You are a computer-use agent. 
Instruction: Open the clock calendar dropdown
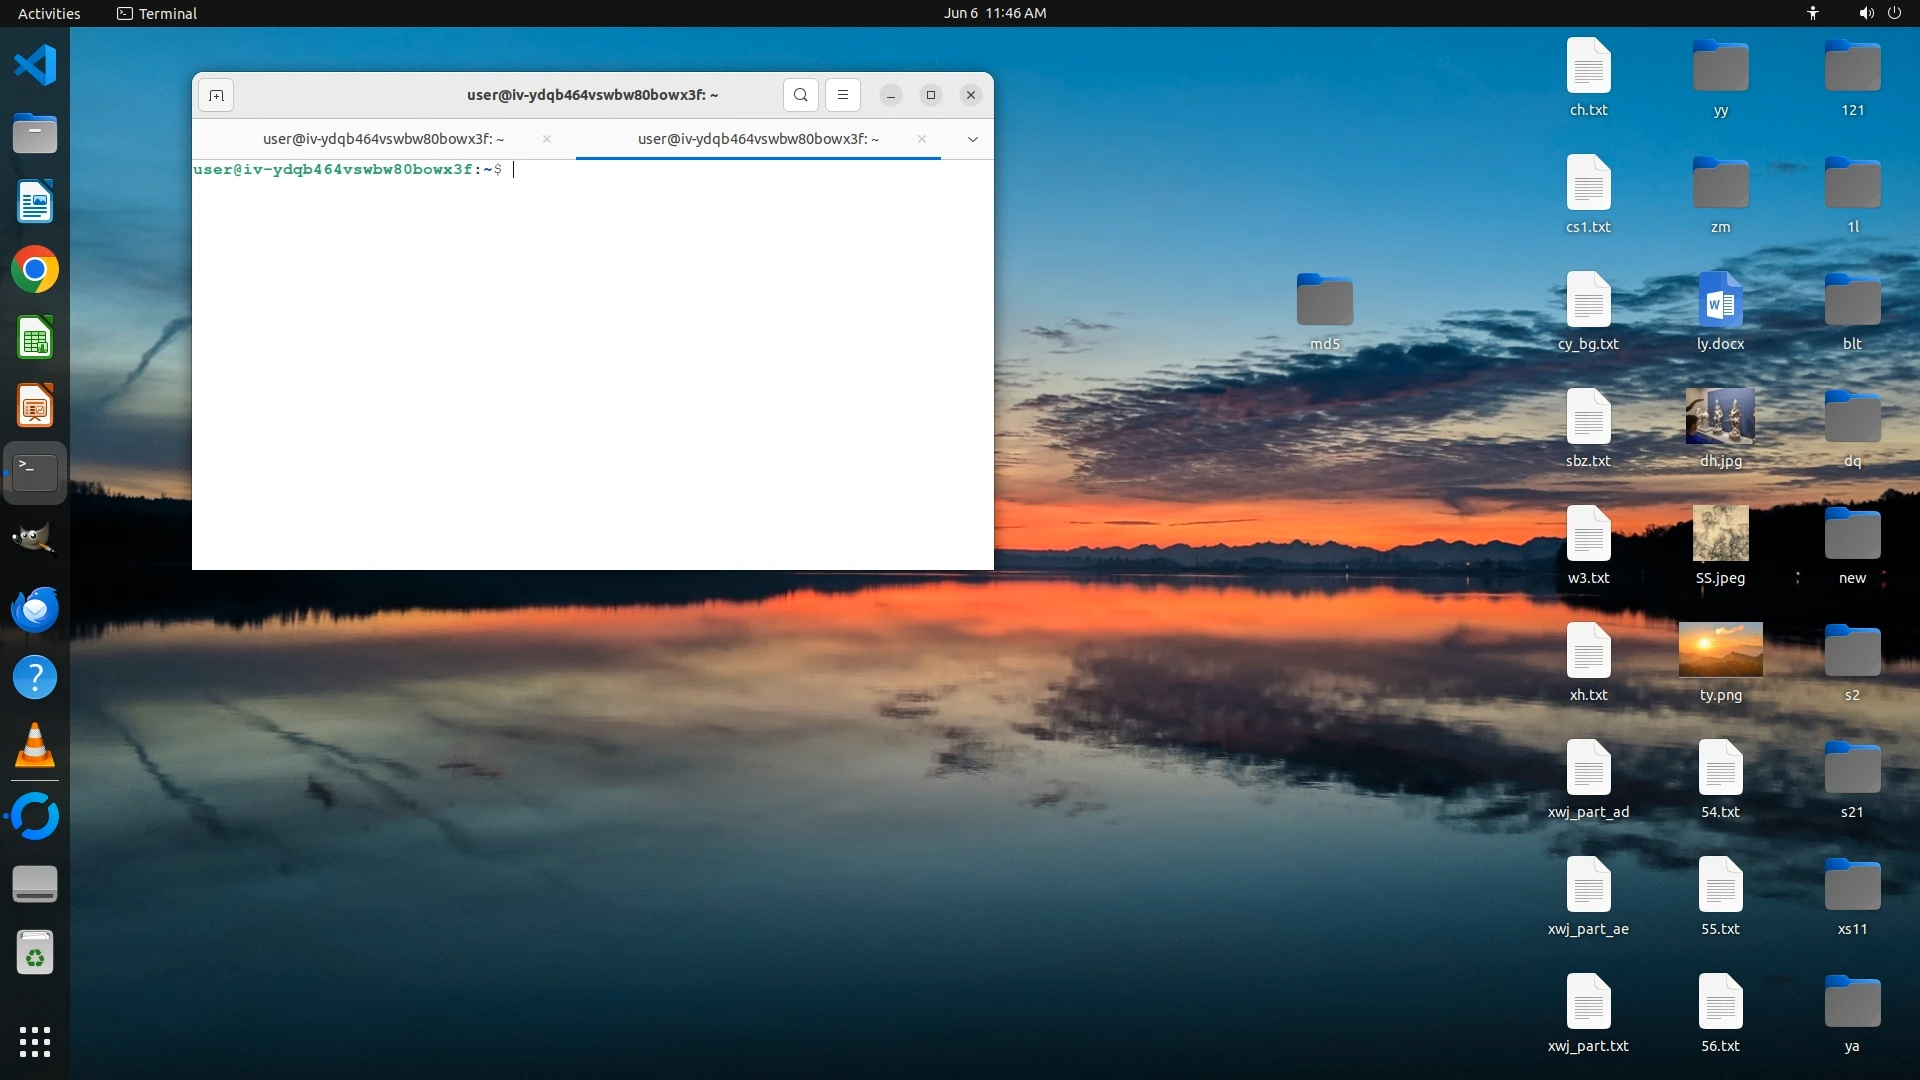[x=994, y=13]
